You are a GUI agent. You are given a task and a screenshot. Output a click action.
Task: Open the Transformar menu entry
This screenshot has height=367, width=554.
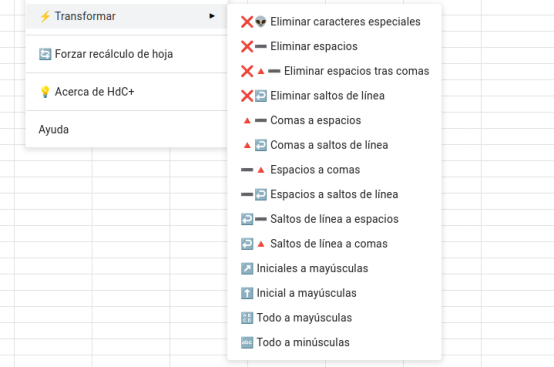(x=126, y=16)
